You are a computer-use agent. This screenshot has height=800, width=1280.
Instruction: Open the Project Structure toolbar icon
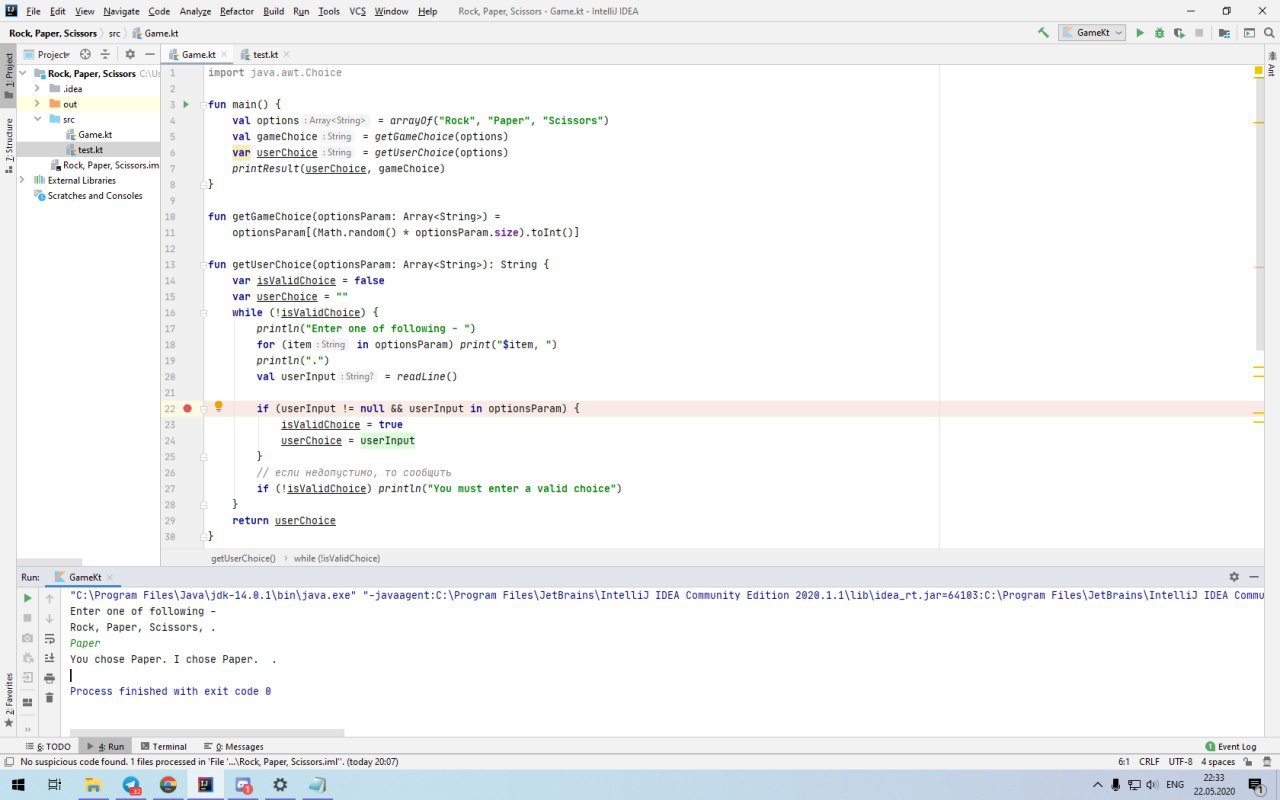pyautogui.click(x=1224, y=33)
